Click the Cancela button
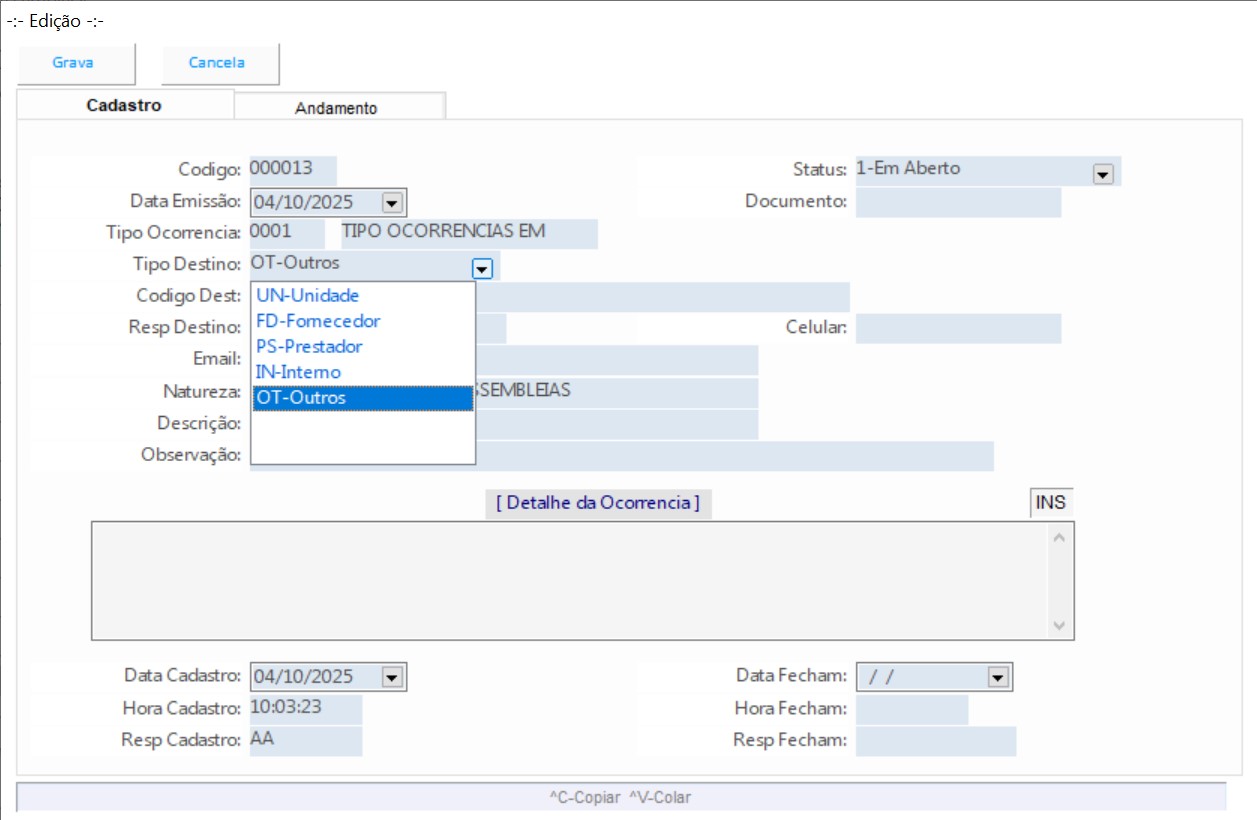1257x820 pixels. pos(218,63)
